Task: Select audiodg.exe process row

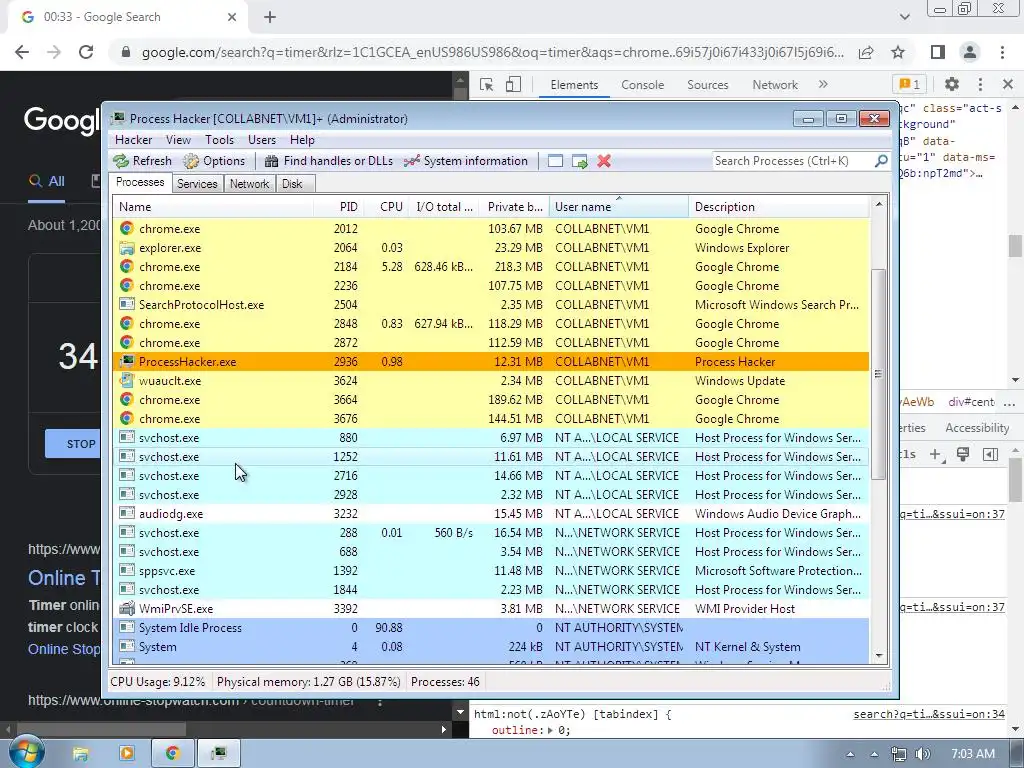Action: click(x=490, y=514)
